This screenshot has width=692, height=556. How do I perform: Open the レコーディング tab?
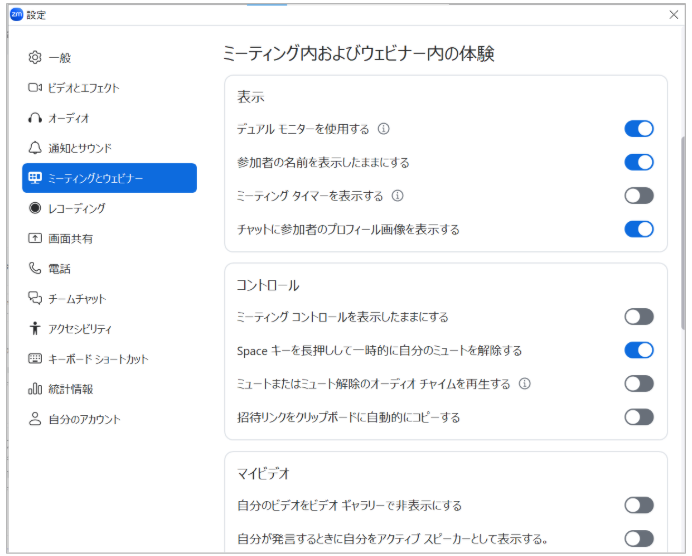tap(109, 208)
